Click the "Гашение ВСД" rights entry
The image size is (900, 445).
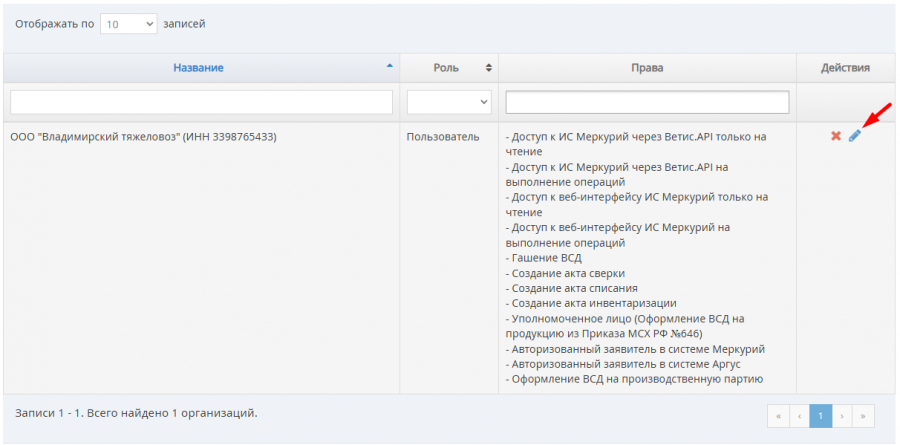click(544, 258)
